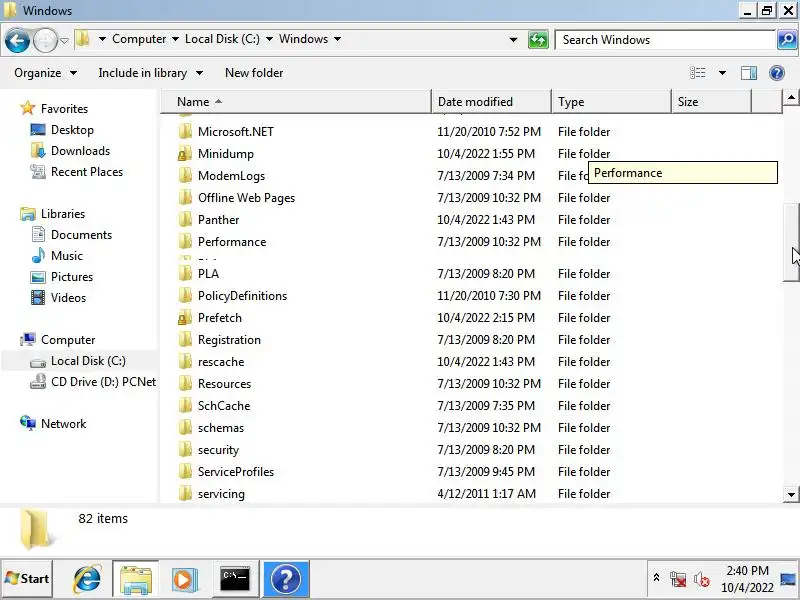Click the search magnifier icon
800x600 pixels.
pyautogui.click(x=787, y=40)
